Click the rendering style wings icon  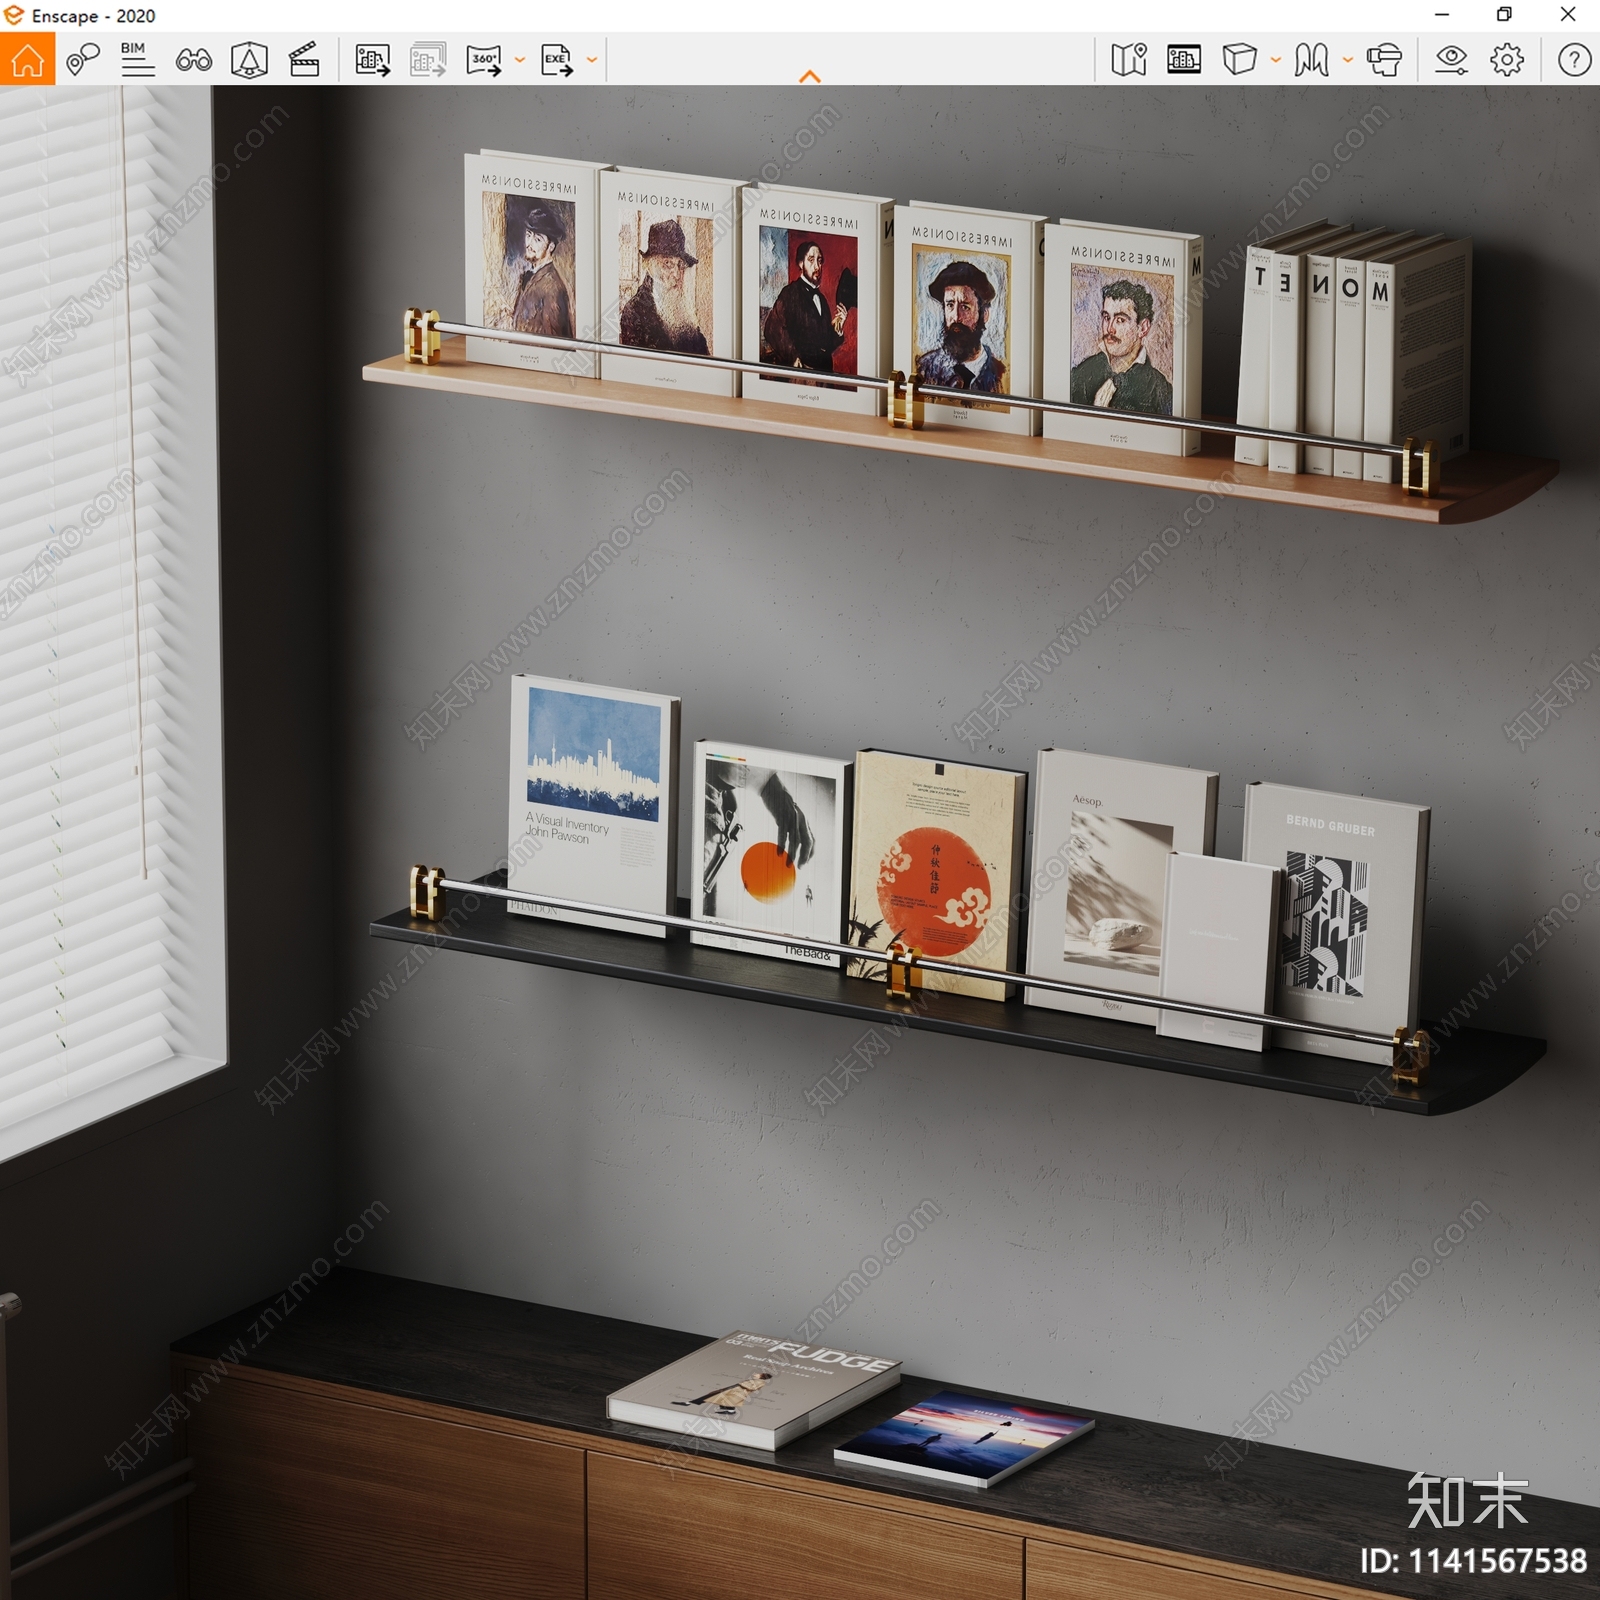tap(1311, 60)
